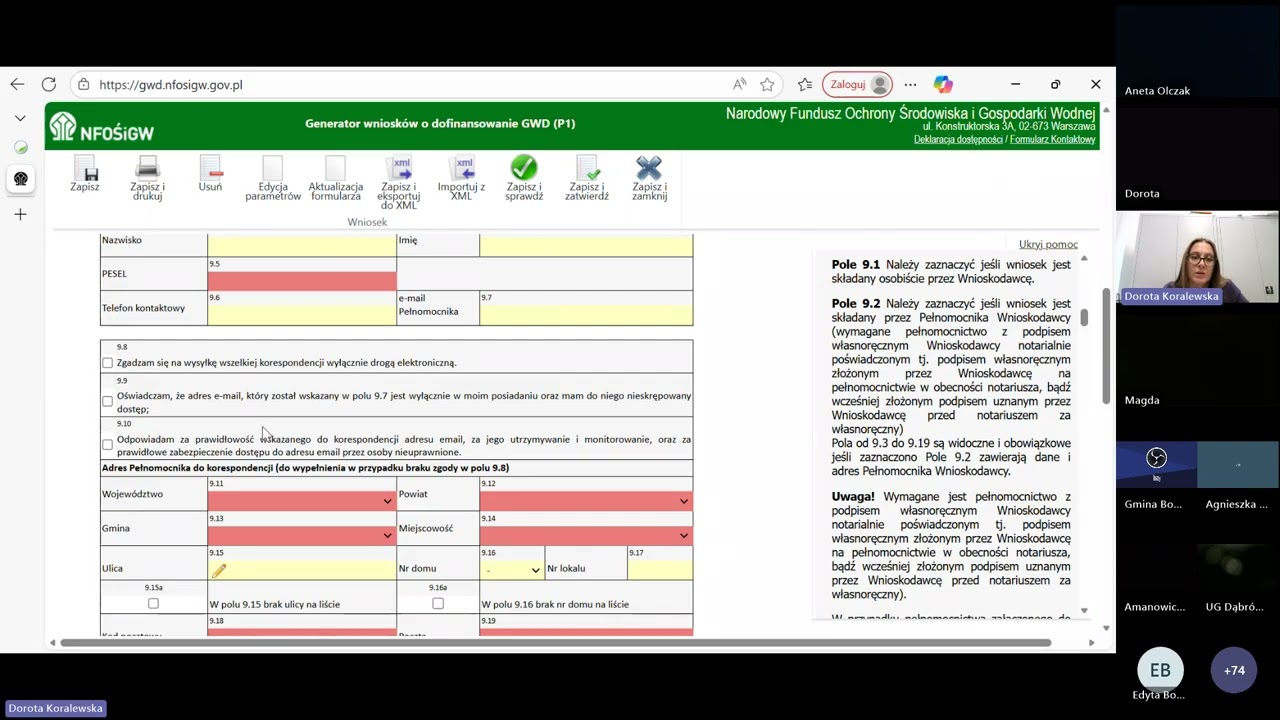Click the Zapisz i zatwierdź icon
Image resolution: width=1280 pixels, height=720 pixels.
tap(587, 168)
